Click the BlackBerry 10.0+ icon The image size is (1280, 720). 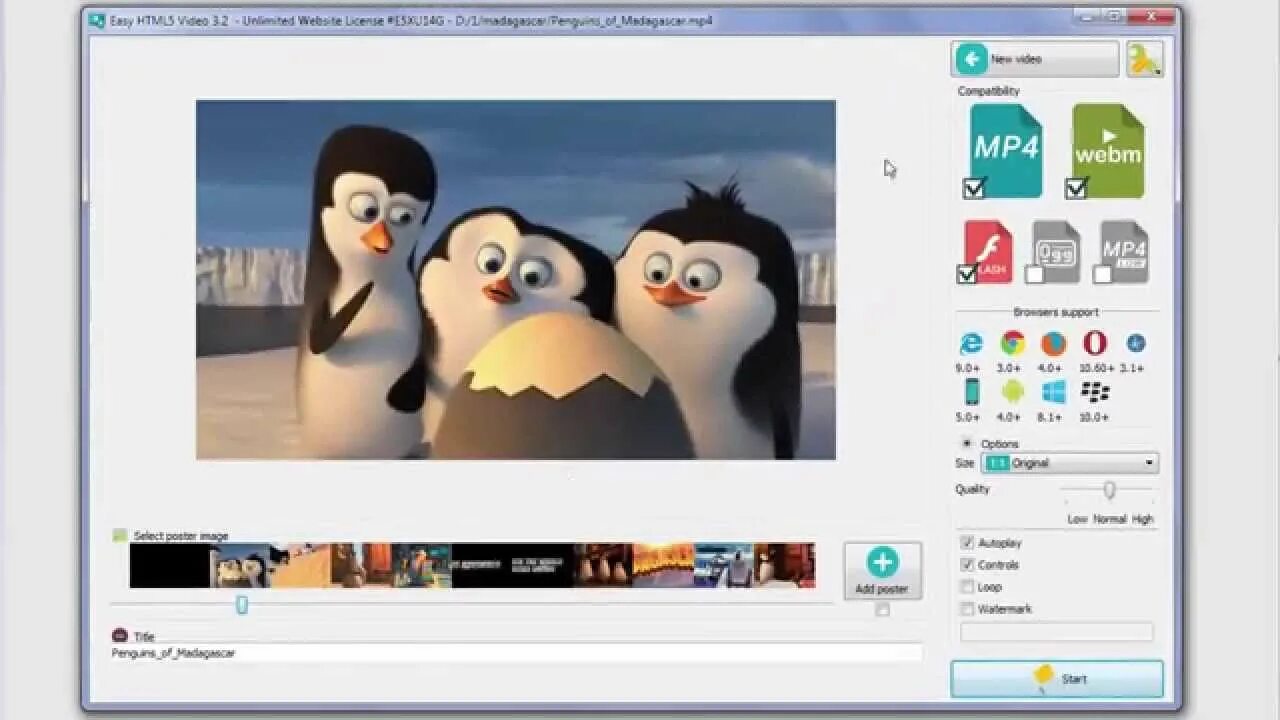[1095, 392]
